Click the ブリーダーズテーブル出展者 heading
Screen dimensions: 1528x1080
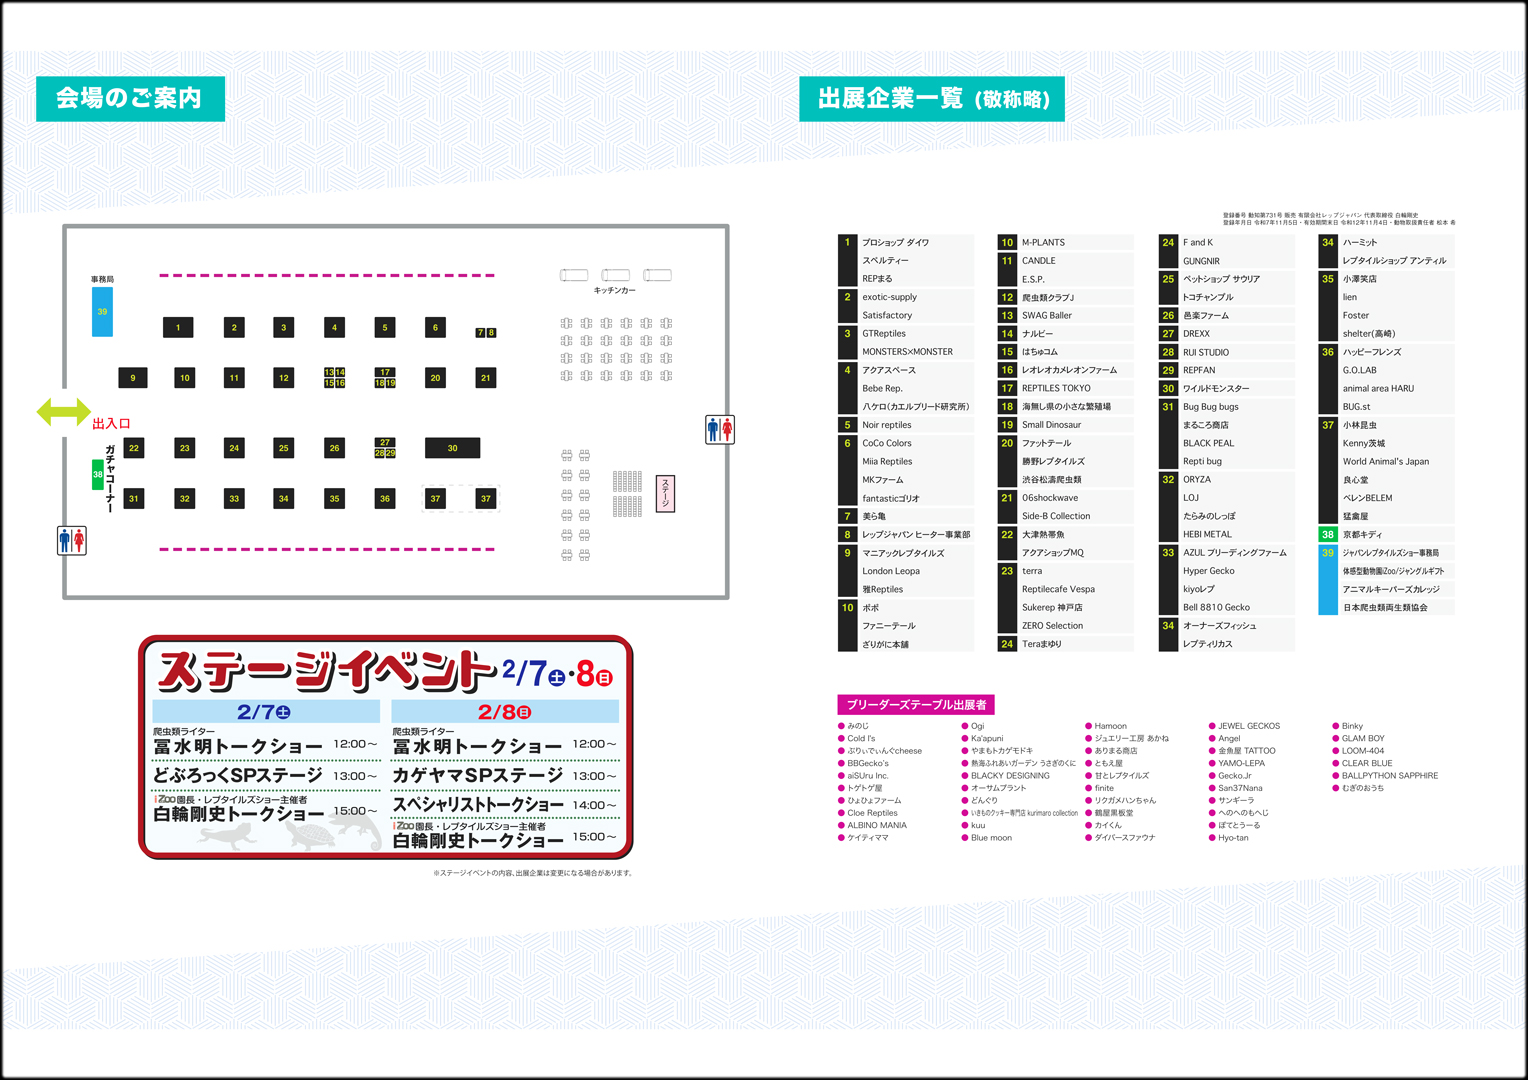click(915, 704)
